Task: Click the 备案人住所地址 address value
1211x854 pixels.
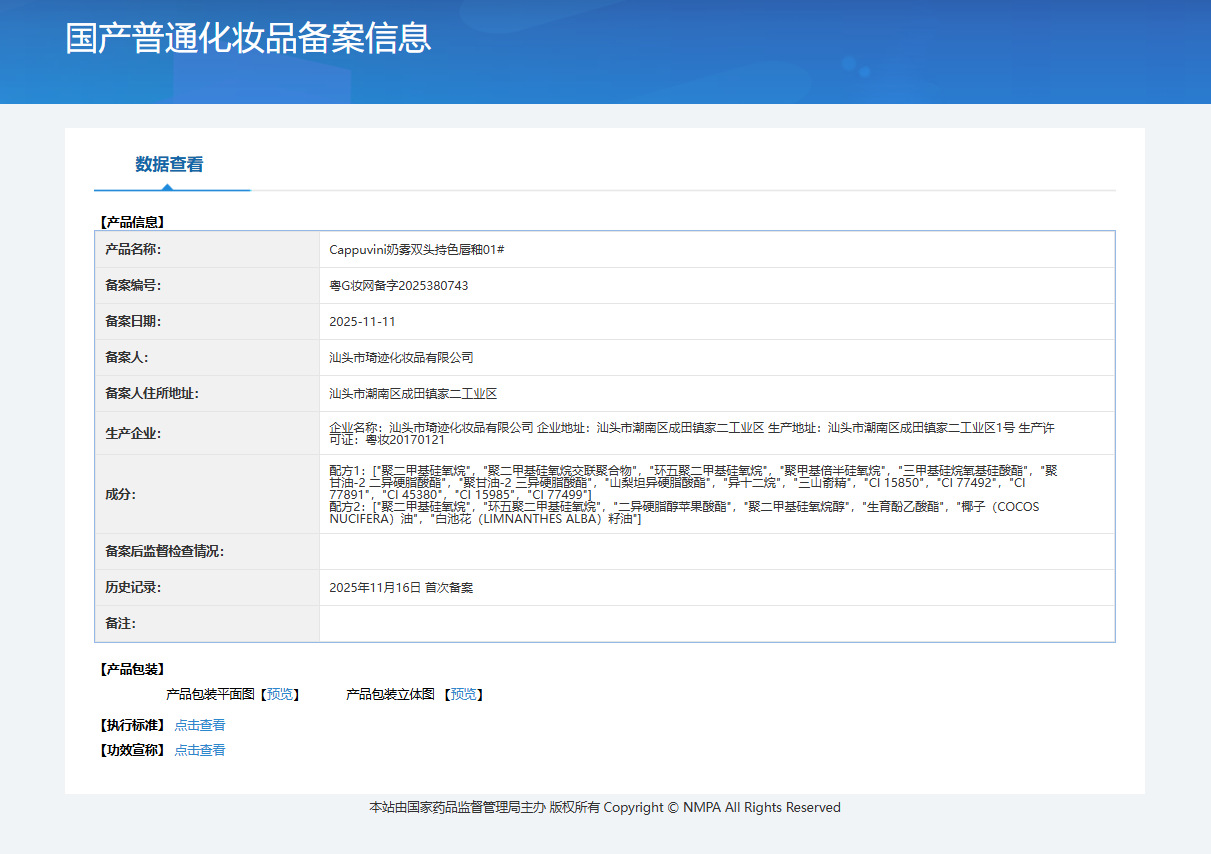Action: 413,394
